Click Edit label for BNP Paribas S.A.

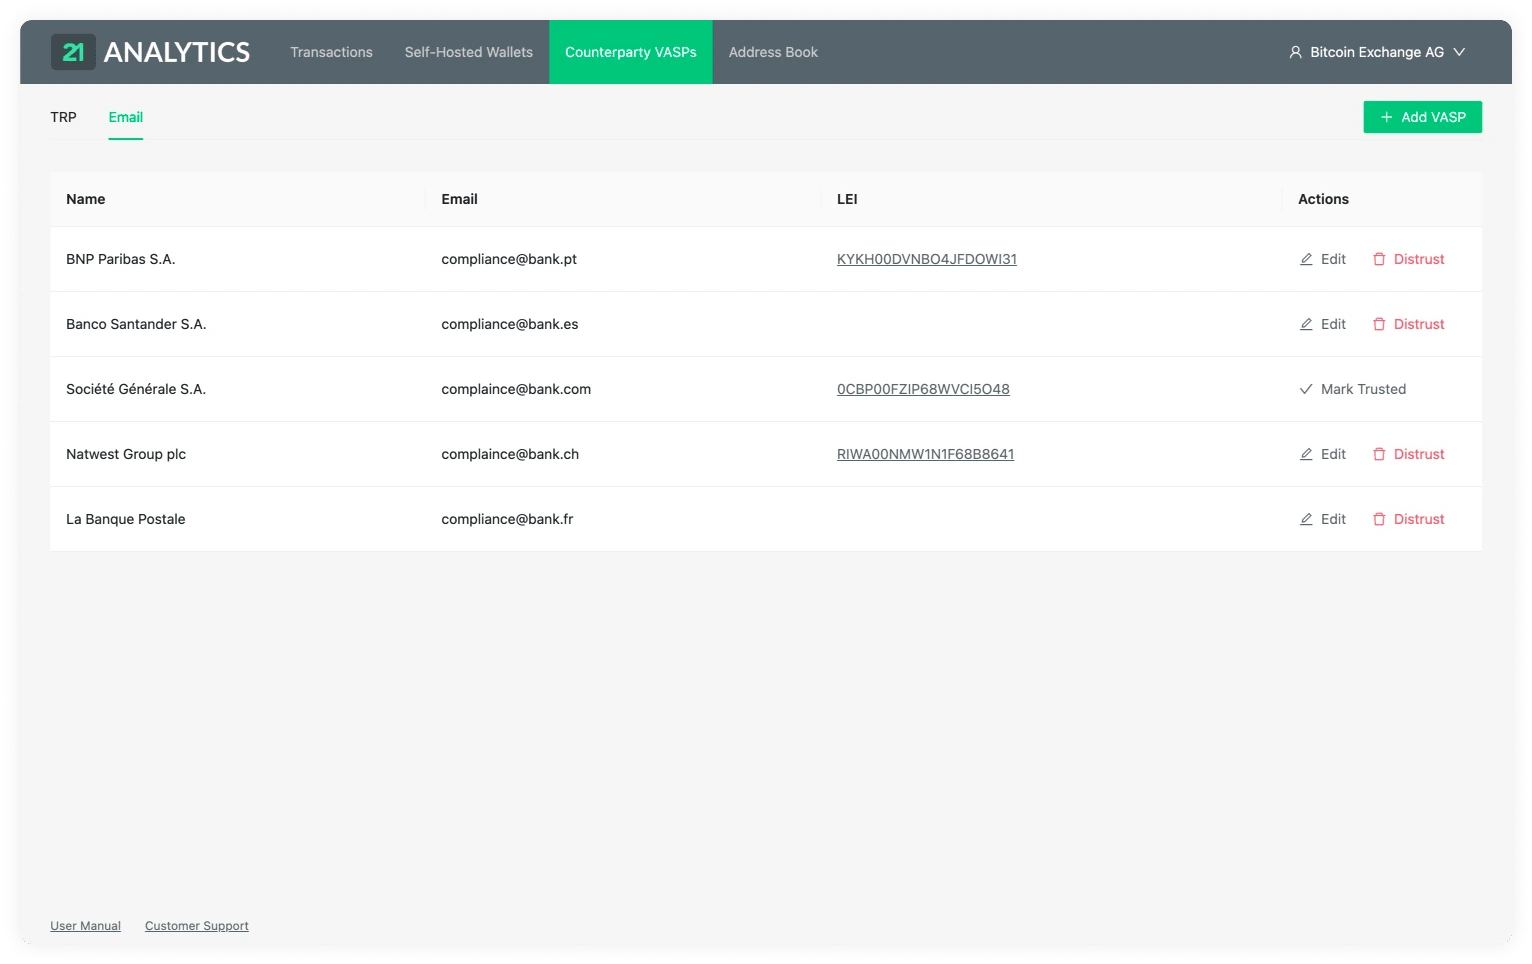point(1333,259)
